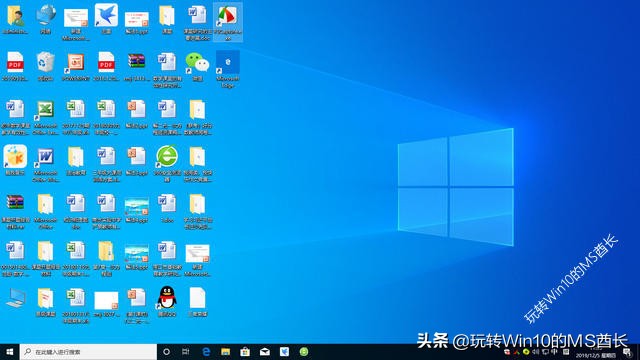Open File Explorer from the taskbar
The image size is (640, 360).
click(x=225, y=351)
